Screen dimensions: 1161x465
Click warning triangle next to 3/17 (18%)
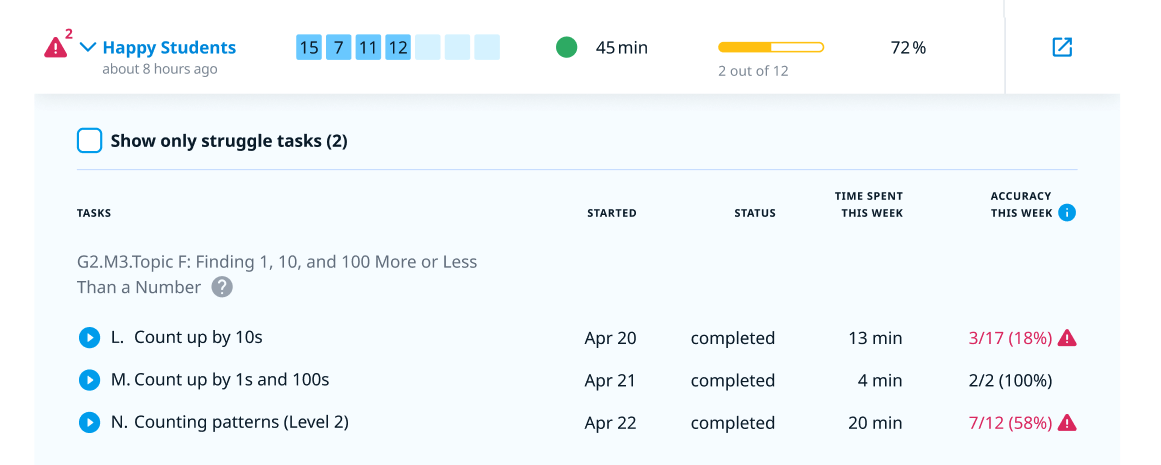1067,338
